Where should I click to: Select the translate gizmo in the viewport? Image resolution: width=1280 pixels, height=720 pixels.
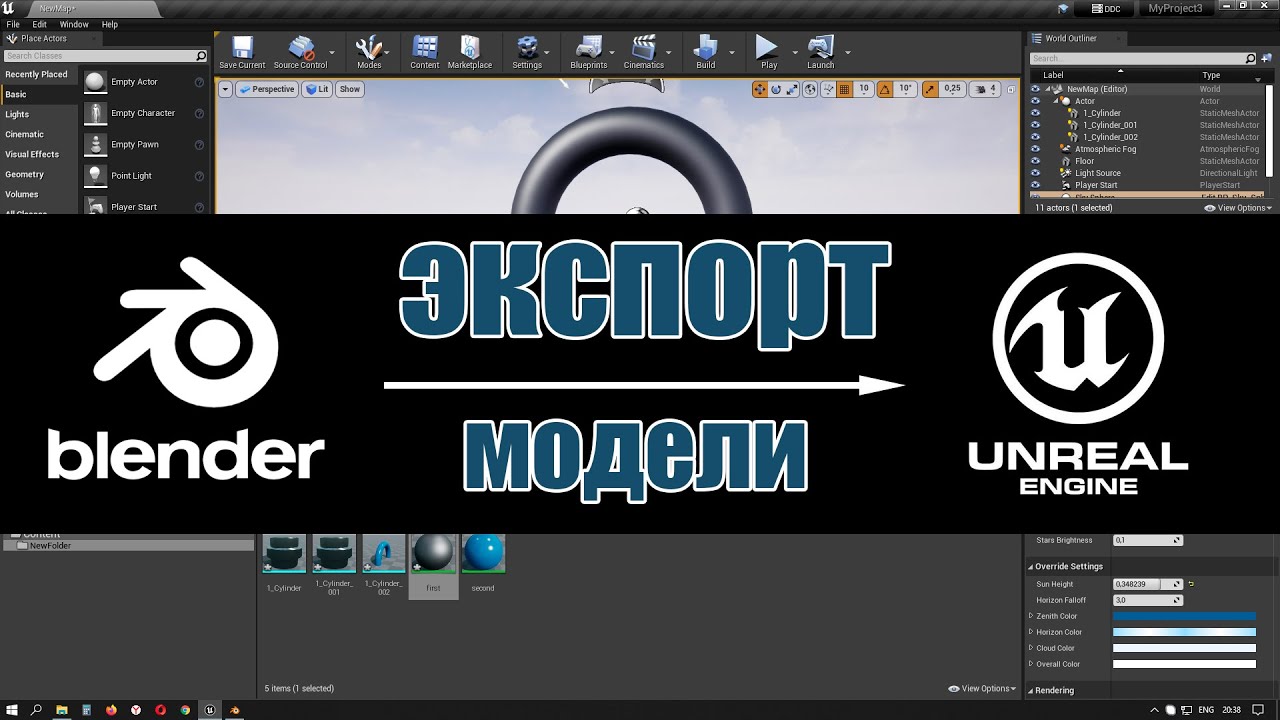click(x=760, y=89)
